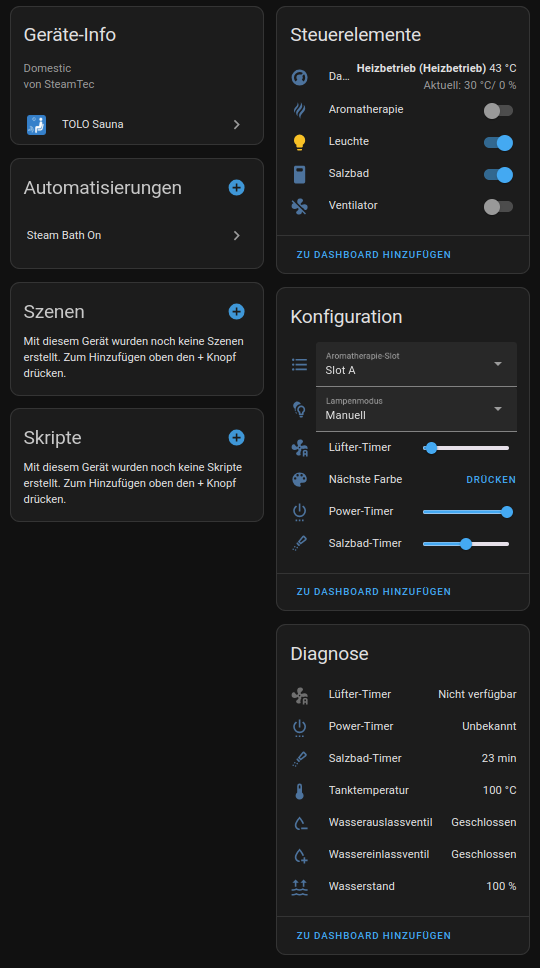Viewport: 540px width, 968px height.
Task: Open TOLO Sauna via its chevron
Action: [x=236, y=125]
